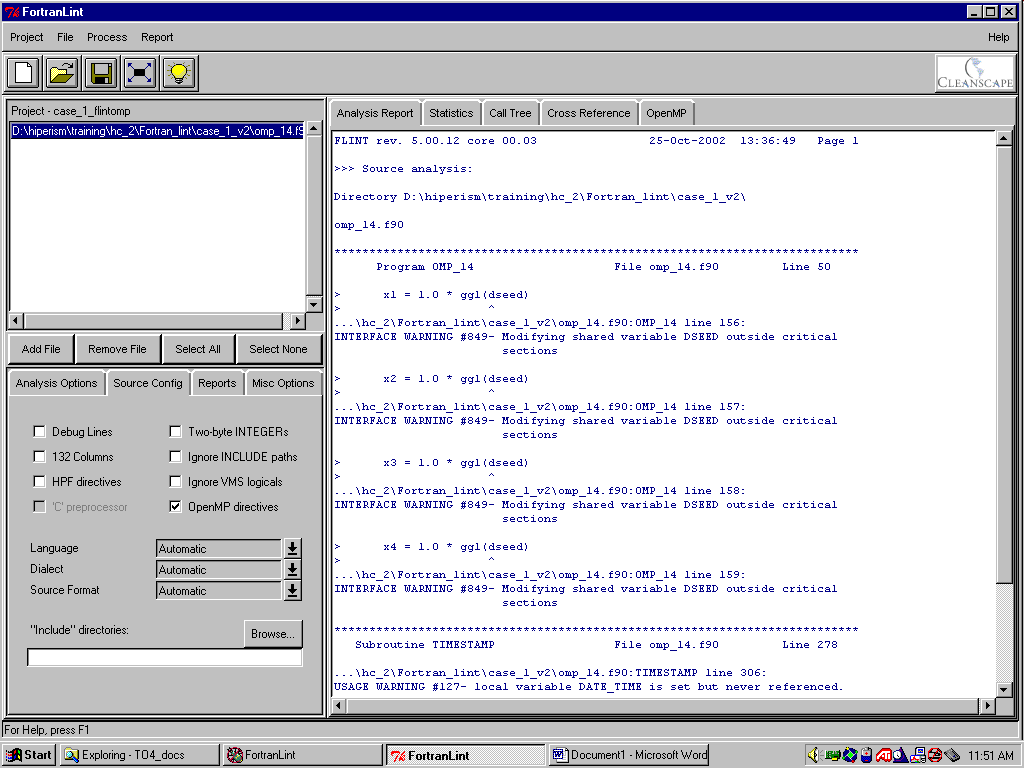This screenshot has height=768, width=1024.
Task: Click the Start button on taskbar
Action: tap(28, 755)
